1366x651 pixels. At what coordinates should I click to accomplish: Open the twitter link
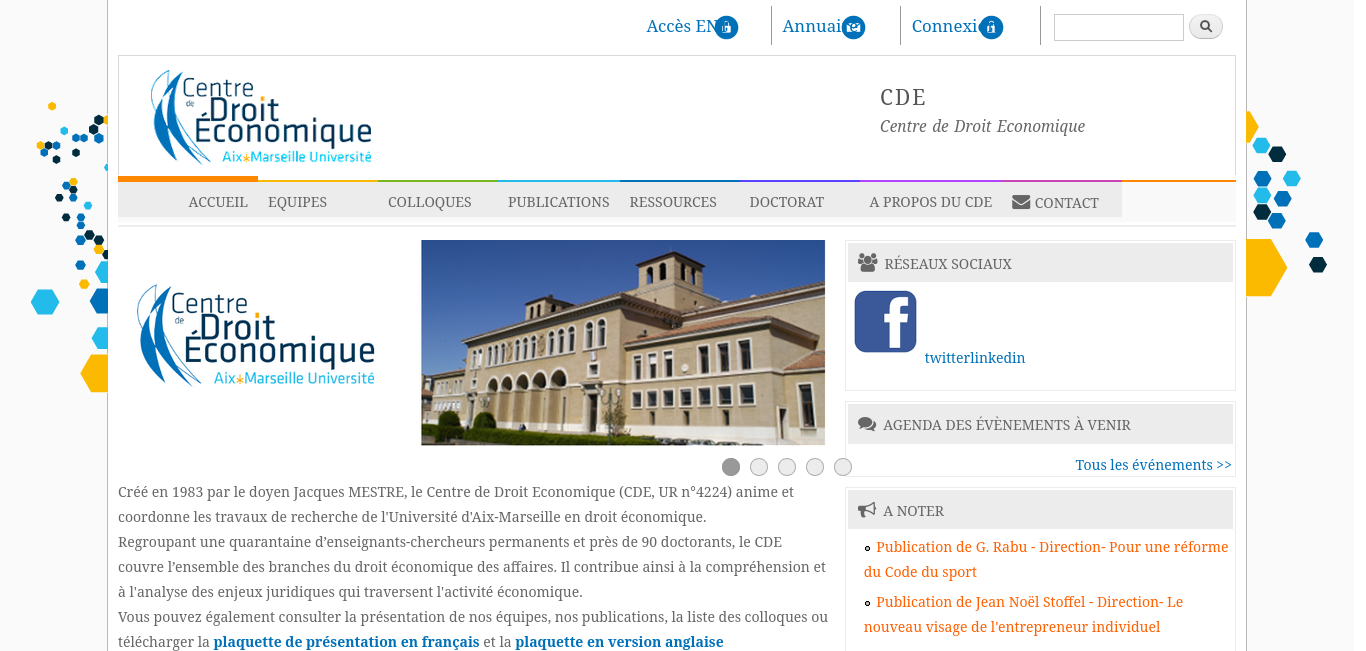[946, 358]
